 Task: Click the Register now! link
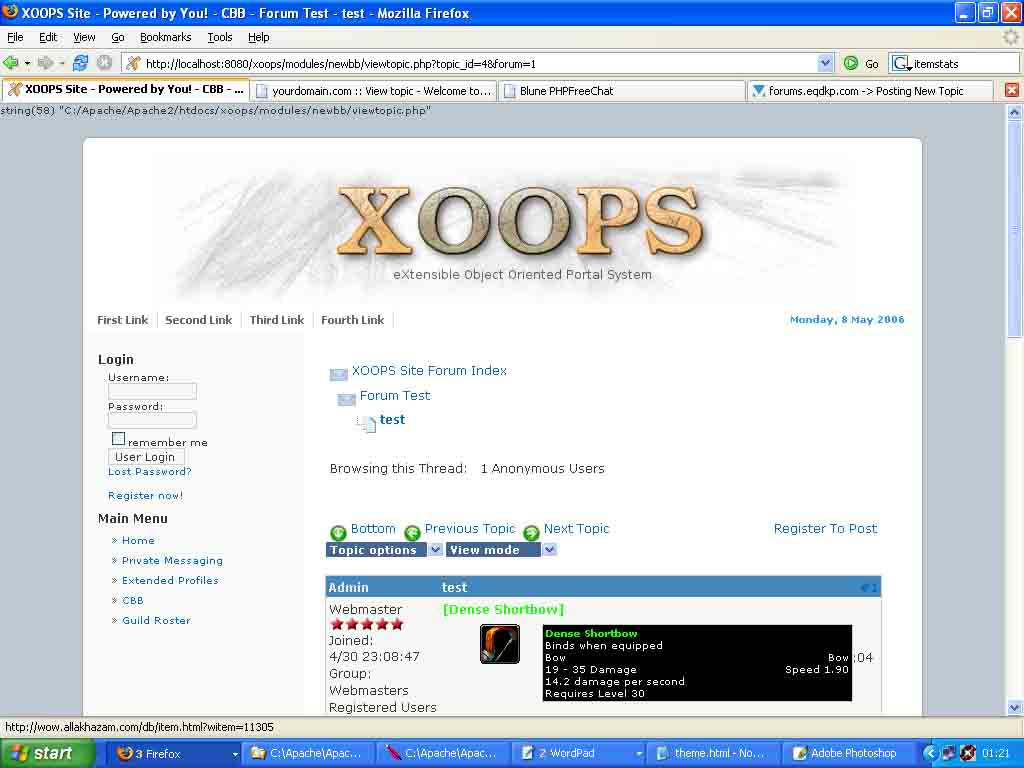click(x=145, y=496)
